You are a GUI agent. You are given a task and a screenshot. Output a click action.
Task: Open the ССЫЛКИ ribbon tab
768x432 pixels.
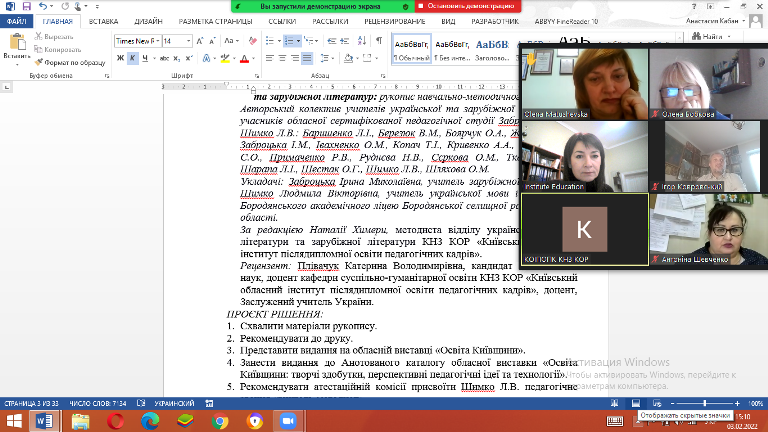coord(282,22)
